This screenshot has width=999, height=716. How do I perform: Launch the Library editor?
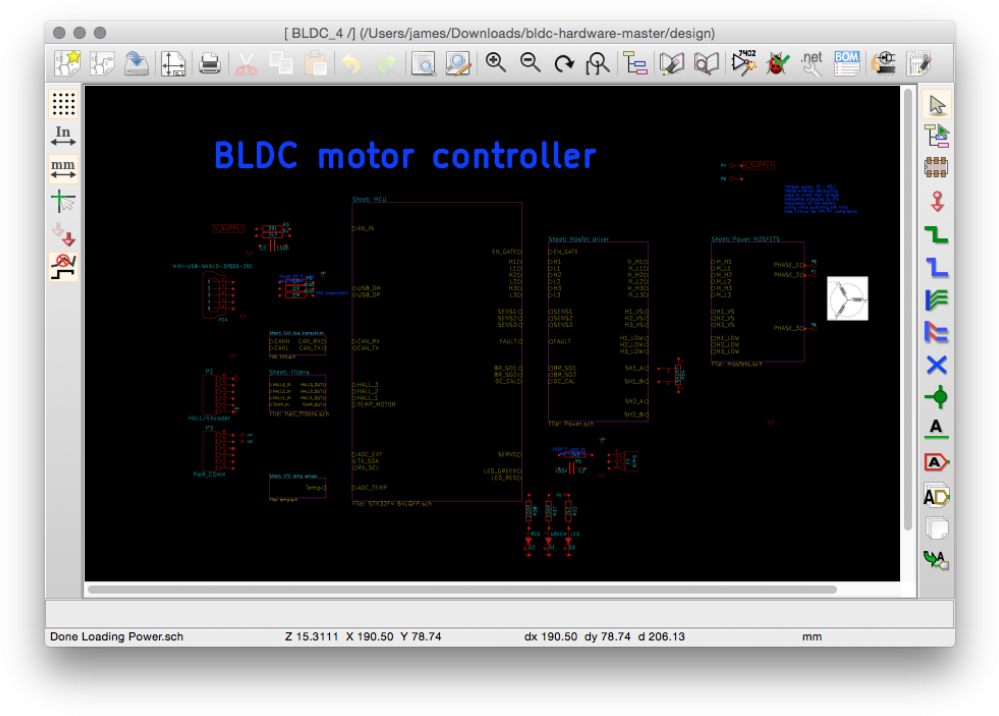click(672, 63)
